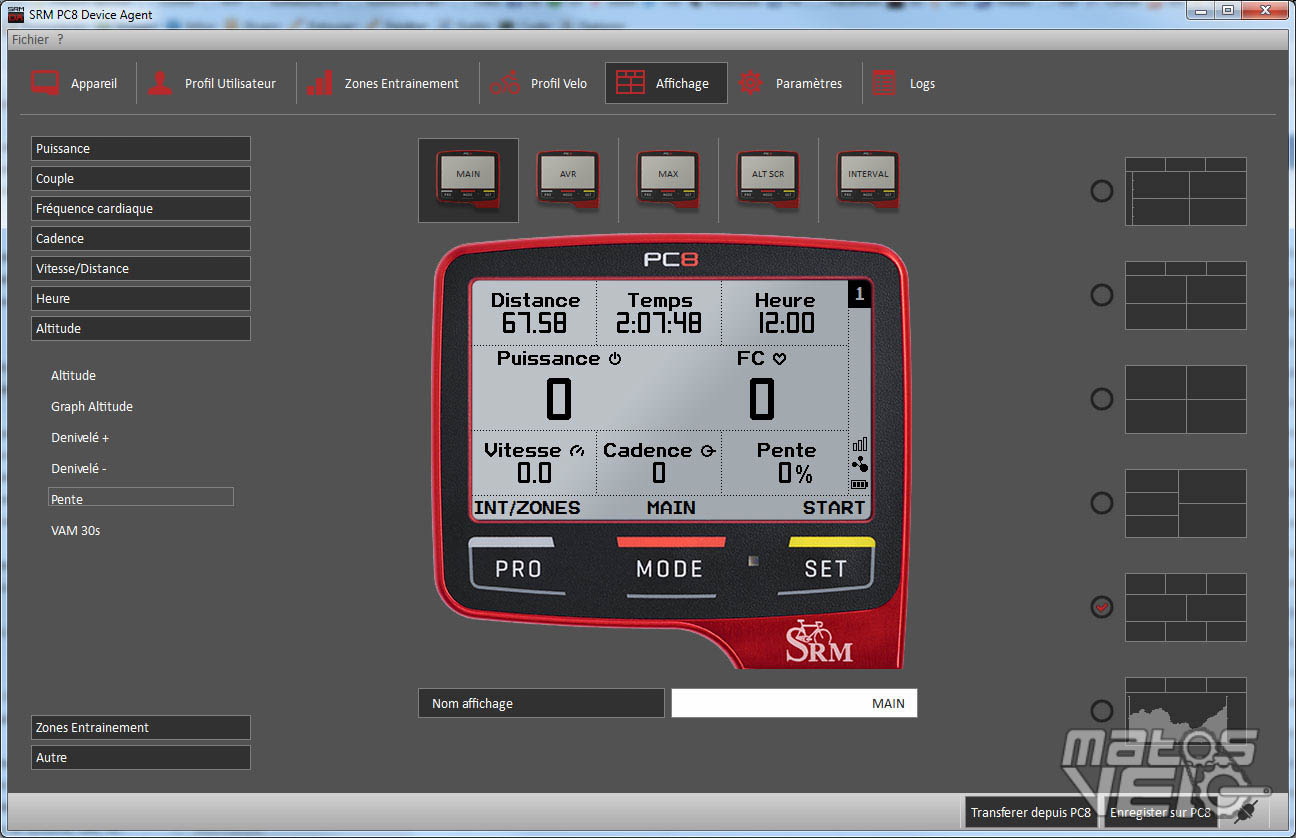Select Graph Altitude field
Viewport: 1296px width, 838px height.
92,407
